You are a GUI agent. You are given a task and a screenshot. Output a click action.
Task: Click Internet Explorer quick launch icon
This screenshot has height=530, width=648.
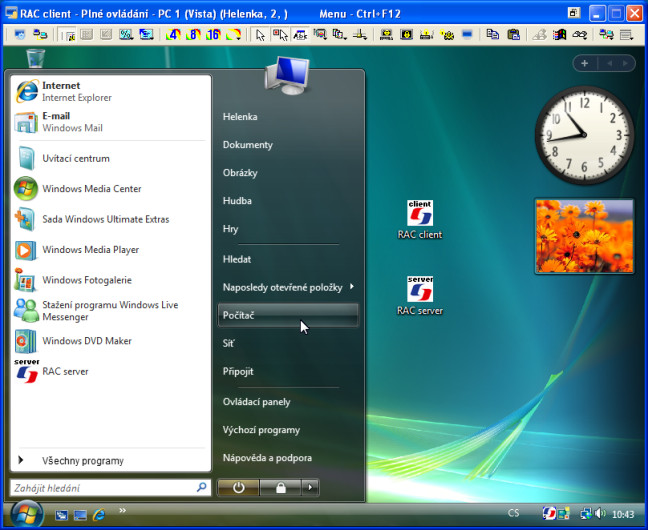(99, 515)
